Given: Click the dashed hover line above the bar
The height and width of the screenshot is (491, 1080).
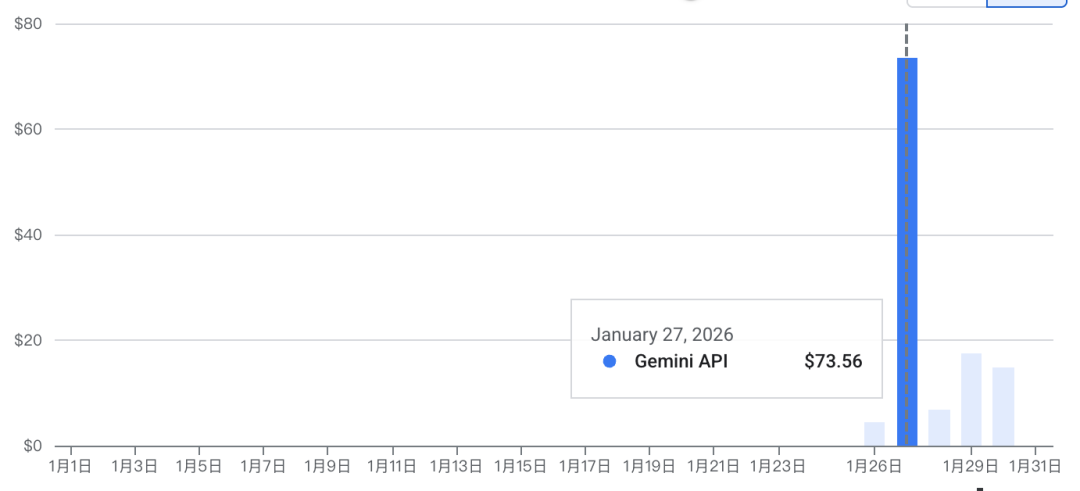Looking at the screenshot, I should click(x=907, y=40).
